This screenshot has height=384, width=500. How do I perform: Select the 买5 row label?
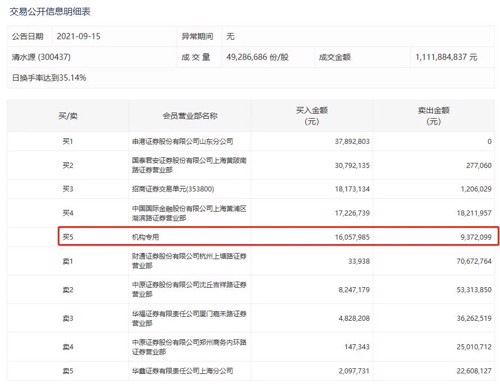(68, 237)
